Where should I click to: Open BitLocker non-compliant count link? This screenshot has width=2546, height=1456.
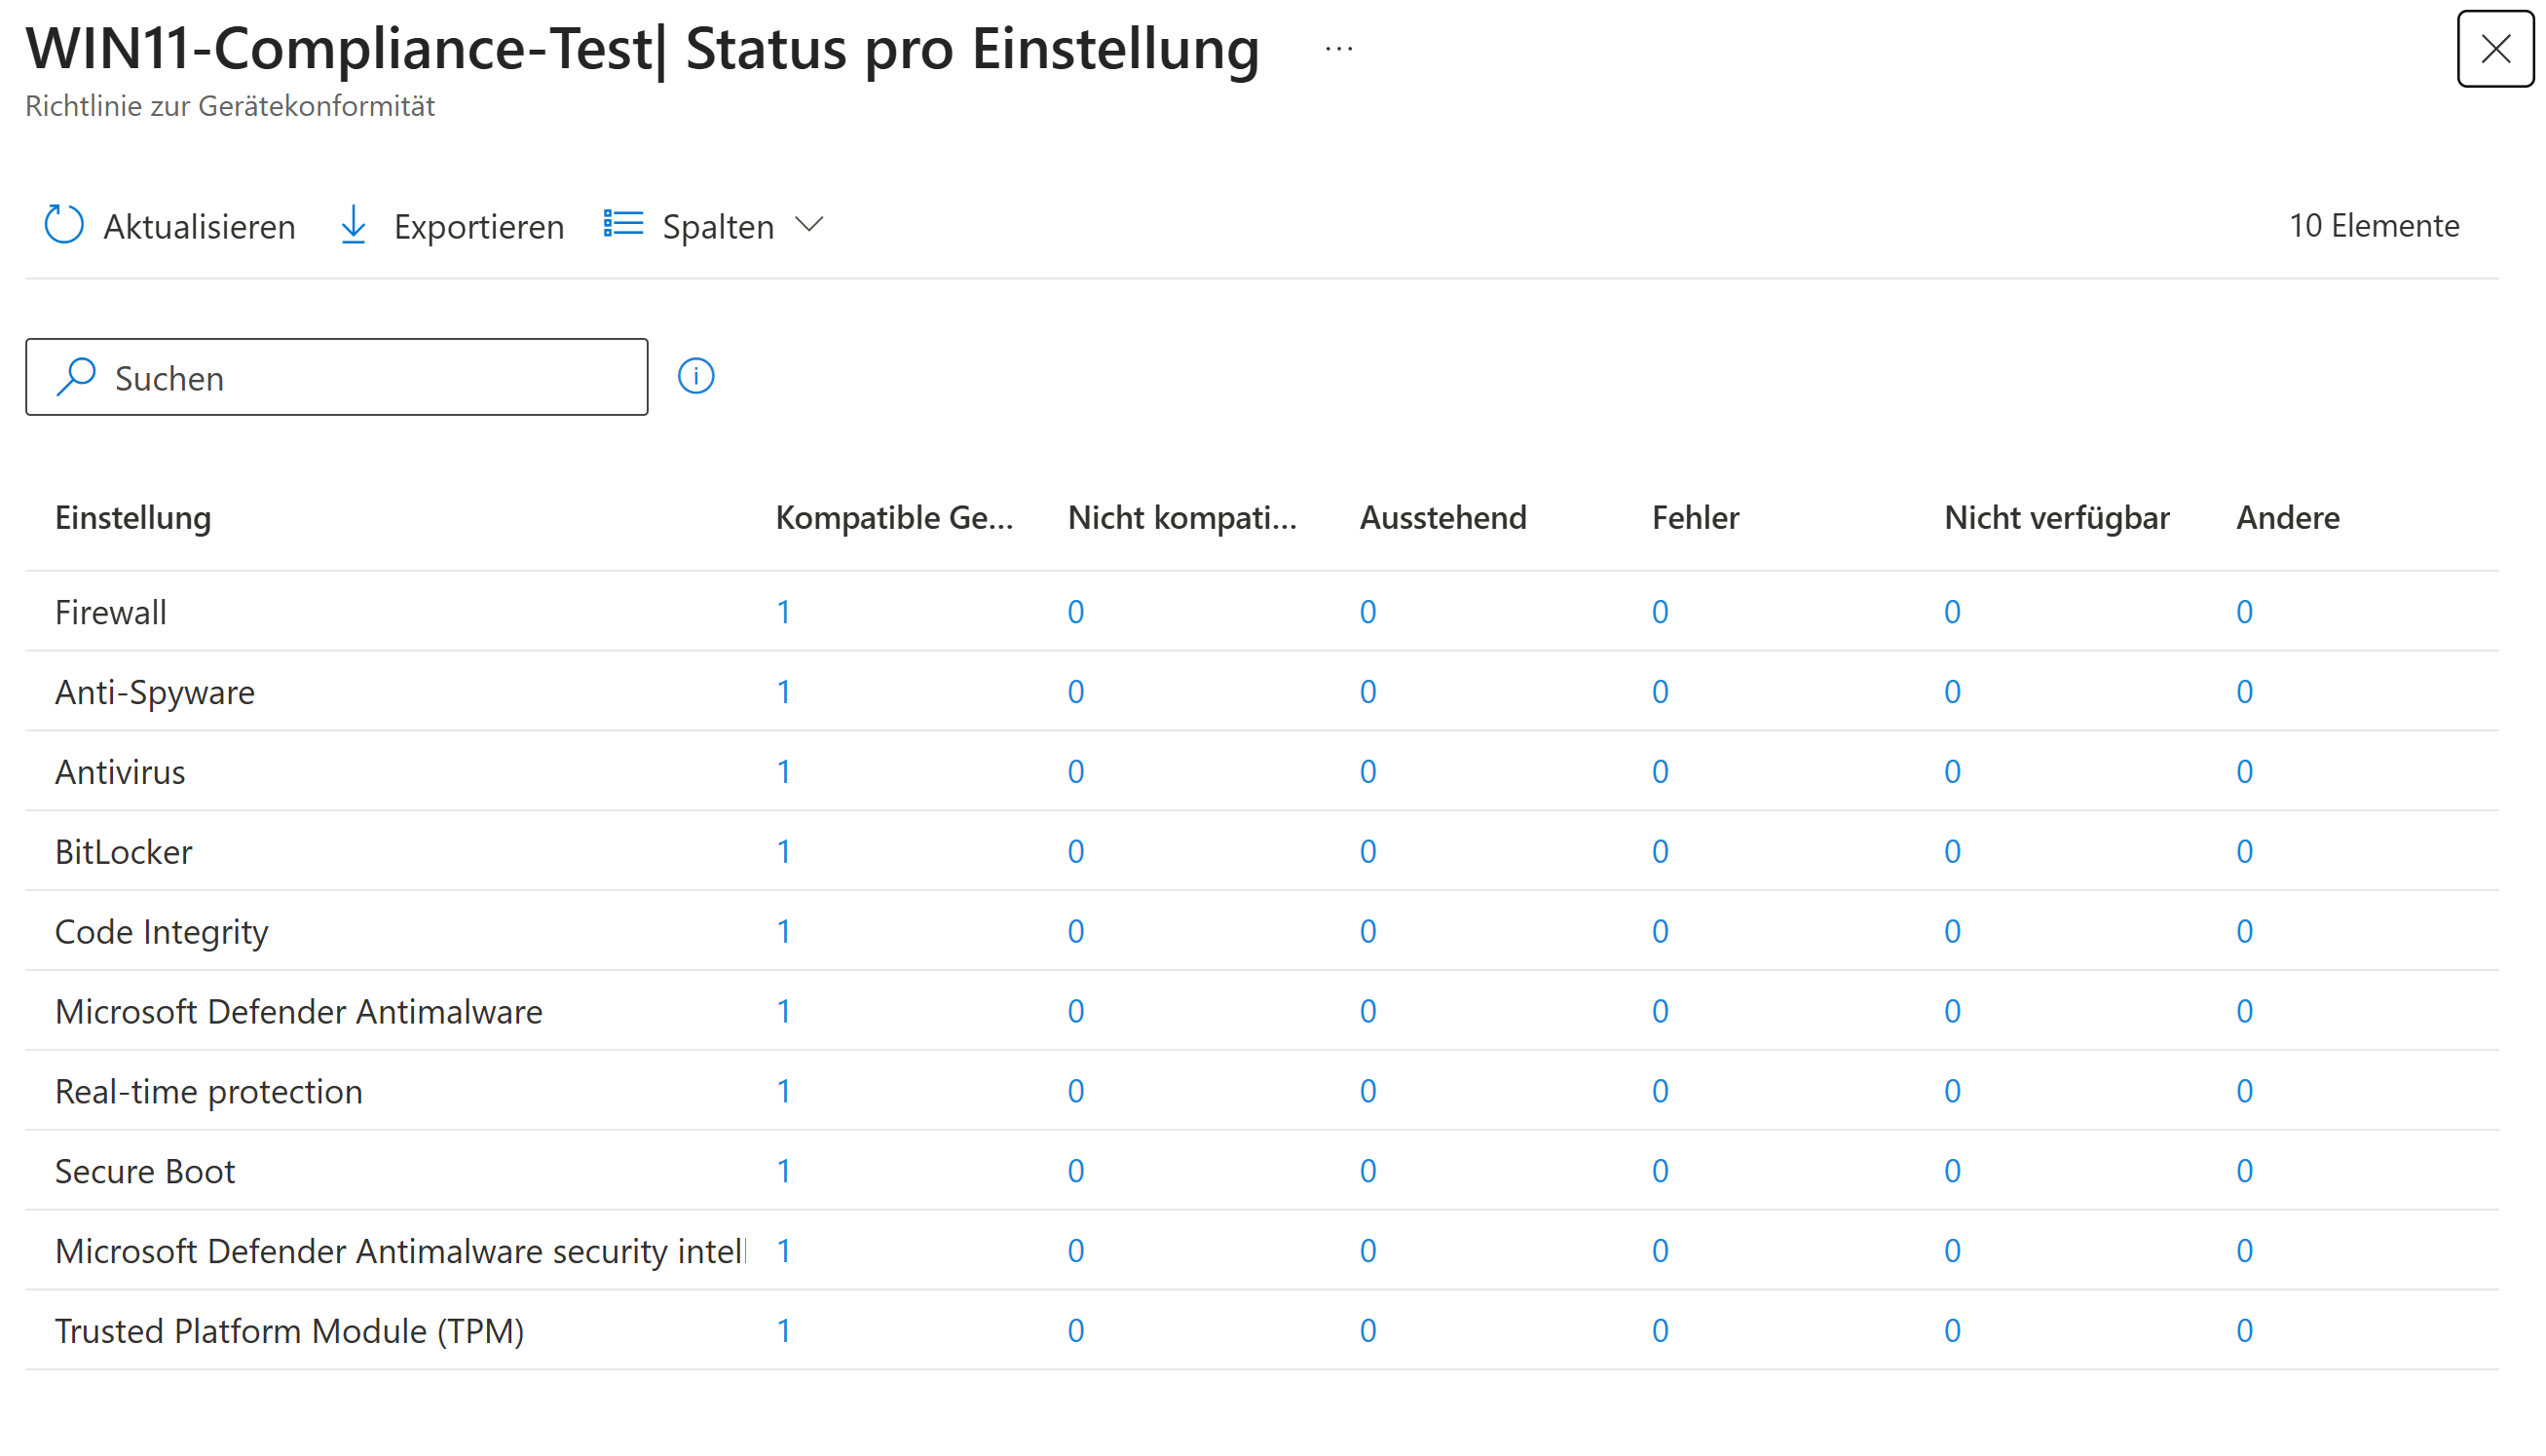point(1075,851)
